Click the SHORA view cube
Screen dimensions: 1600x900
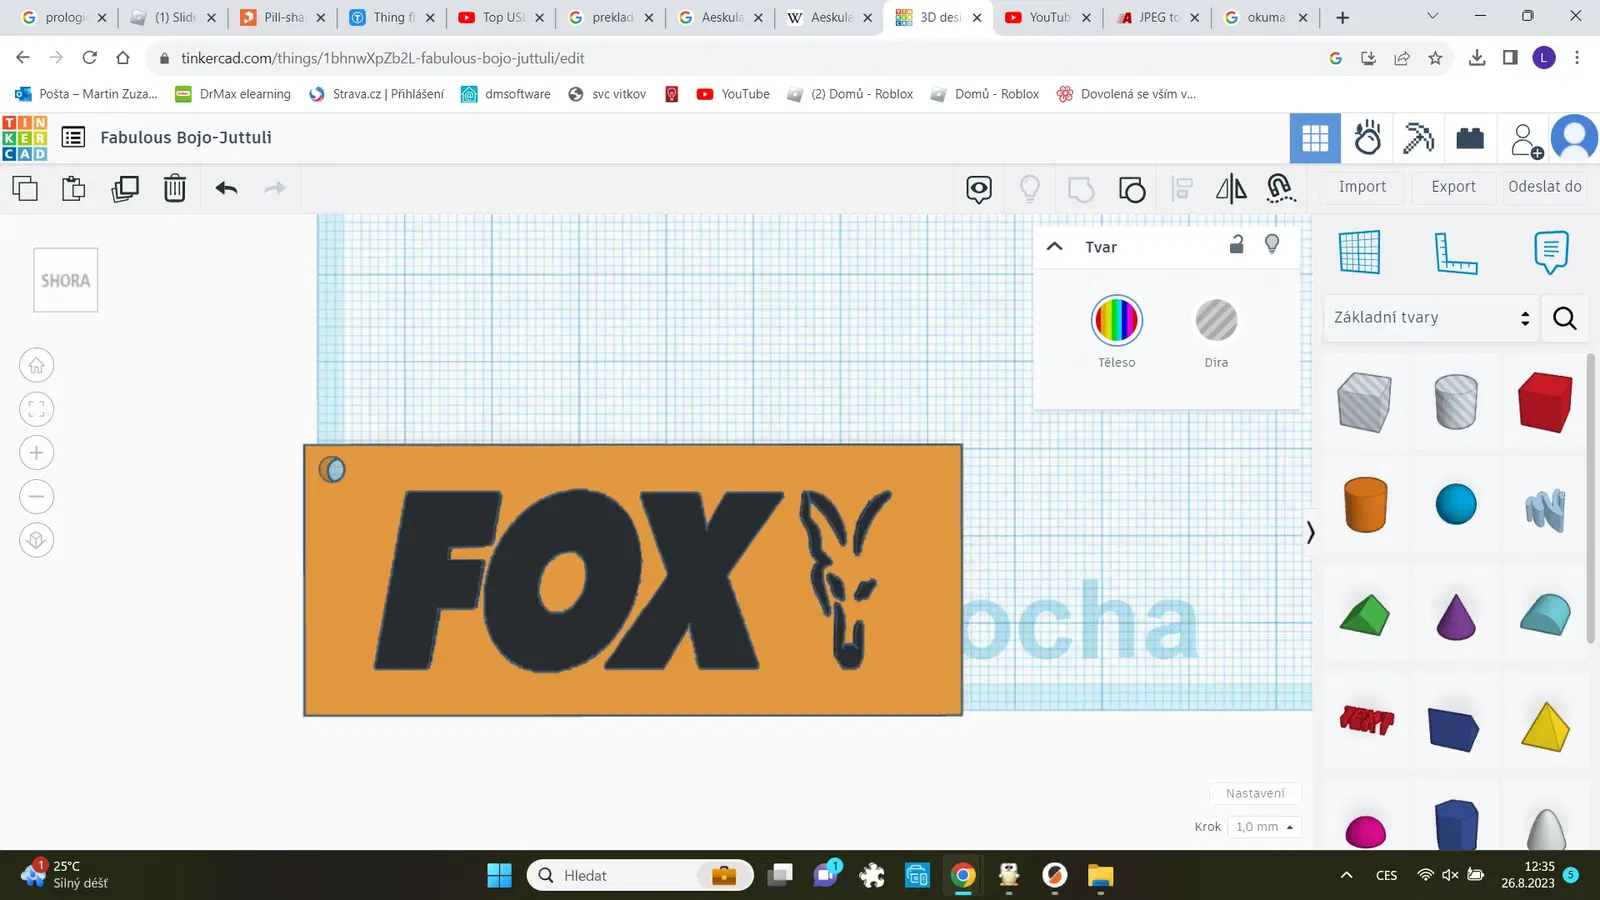pyautogui.click(x=66, y=280)
